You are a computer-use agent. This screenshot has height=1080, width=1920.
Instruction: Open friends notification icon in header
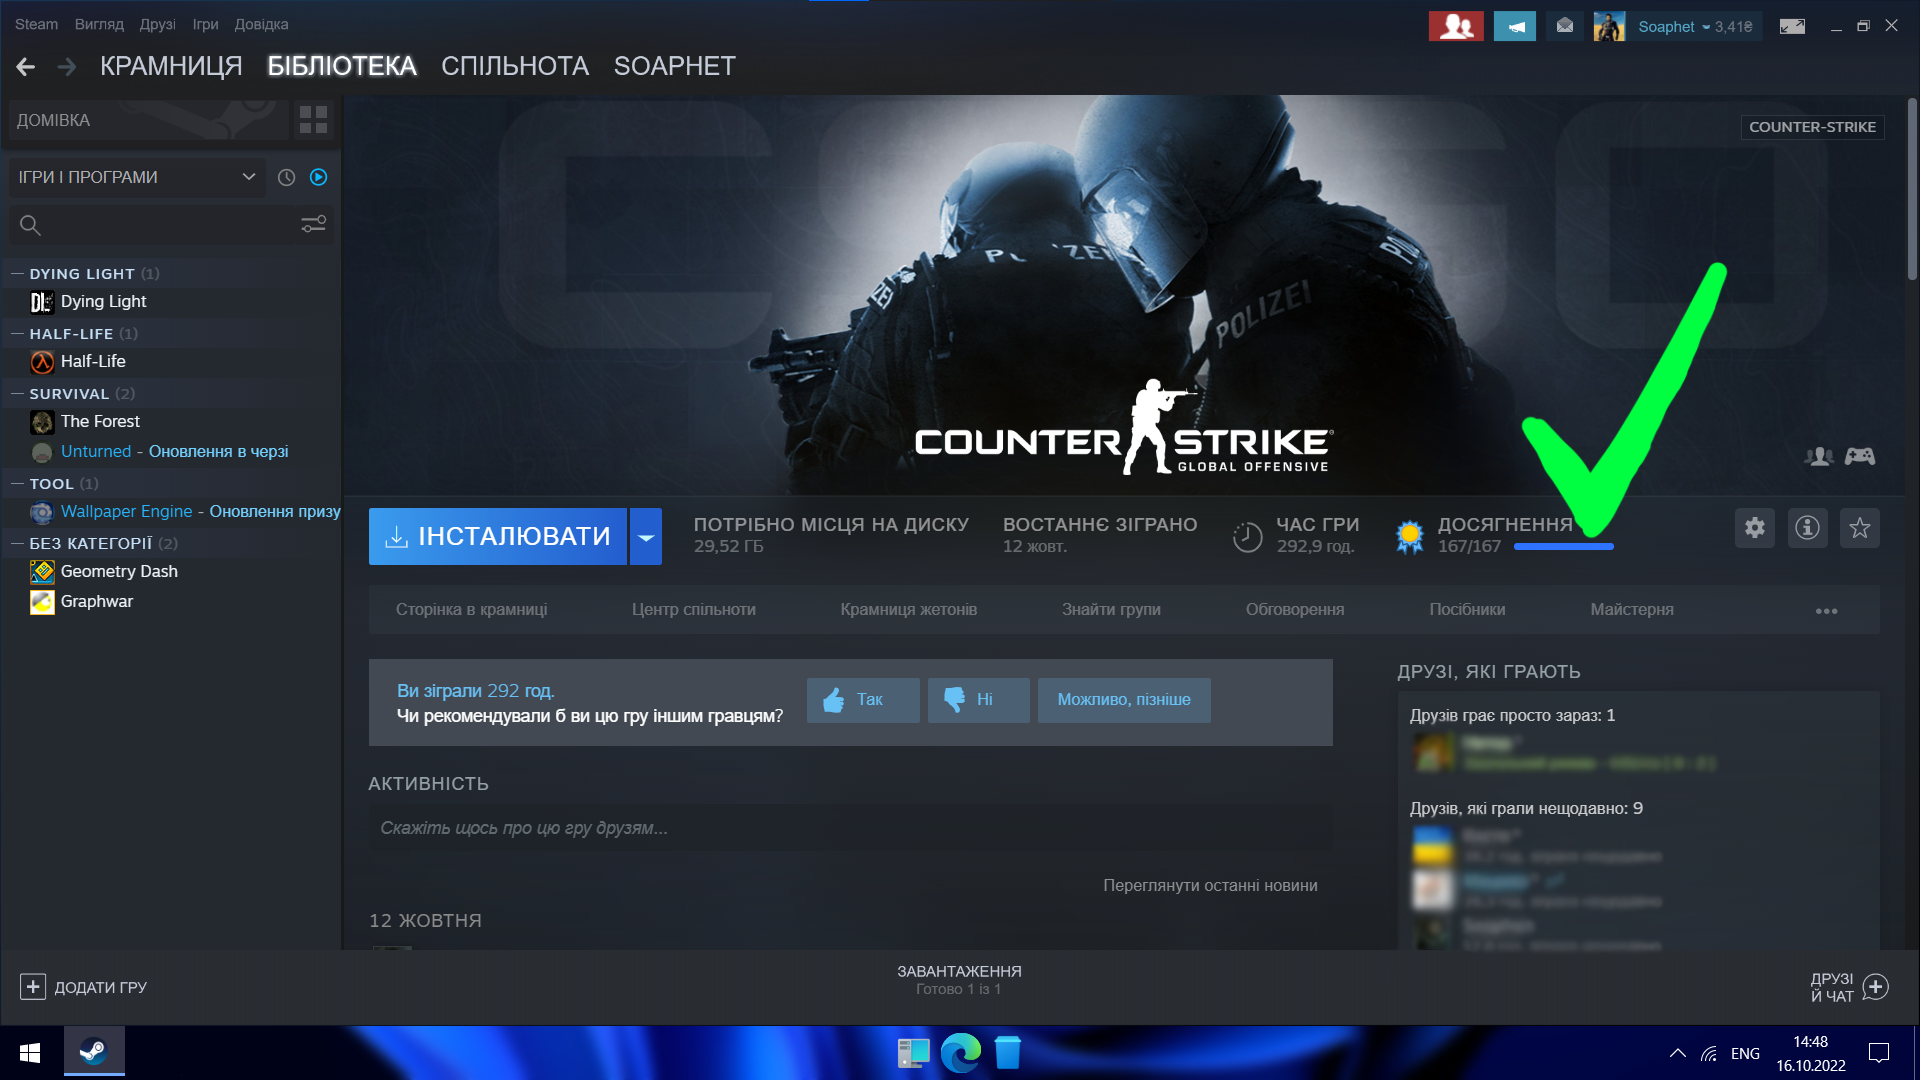coord(1455,27)
